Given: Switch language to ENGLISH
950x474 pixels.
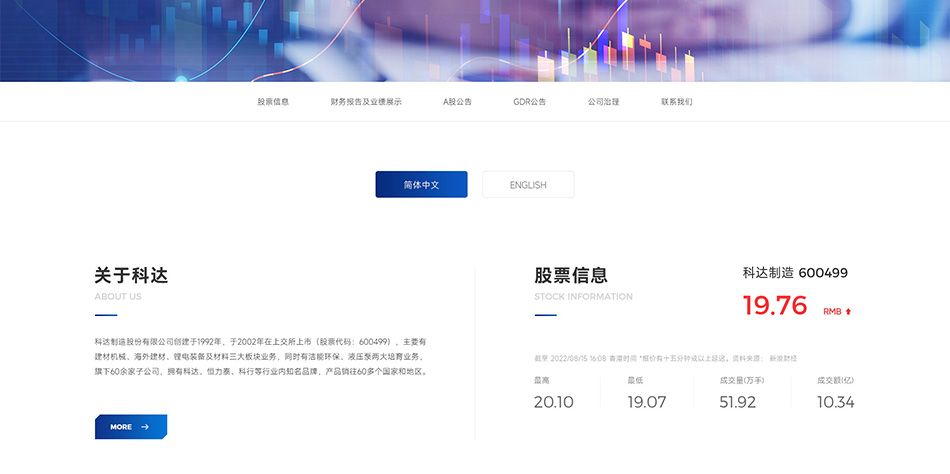Looking at the screenshot, I should coord(528,185).
